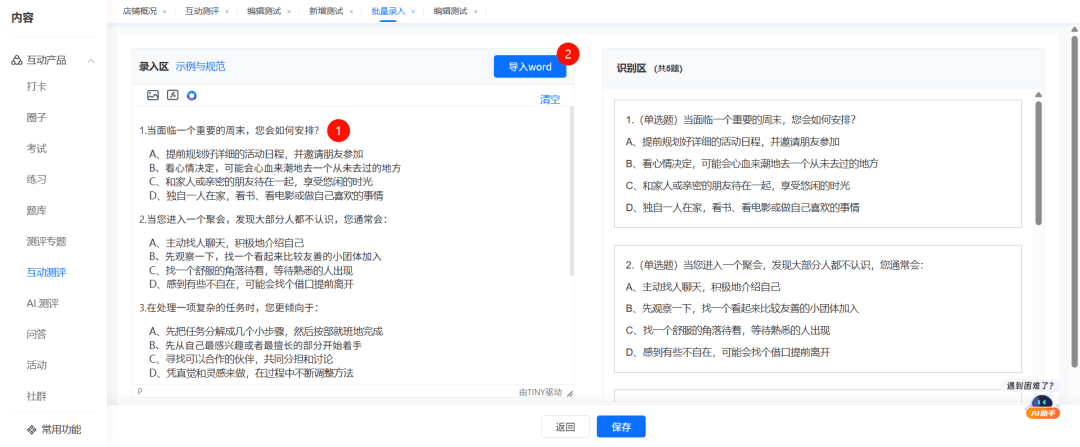Close the 新增测试 tab
Image resolution: width=1080 pixels, height=447 pixels.
click(350, 11)
